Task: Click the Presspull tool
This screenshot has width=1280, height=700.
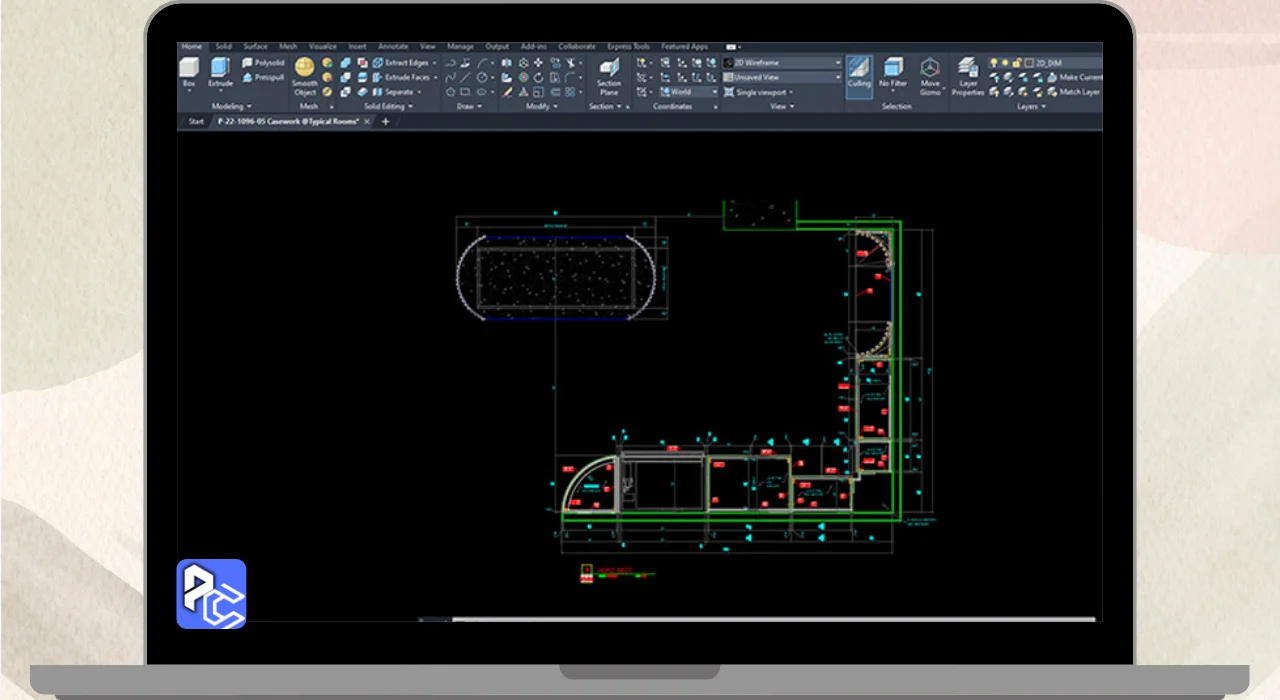Action: 264,77
